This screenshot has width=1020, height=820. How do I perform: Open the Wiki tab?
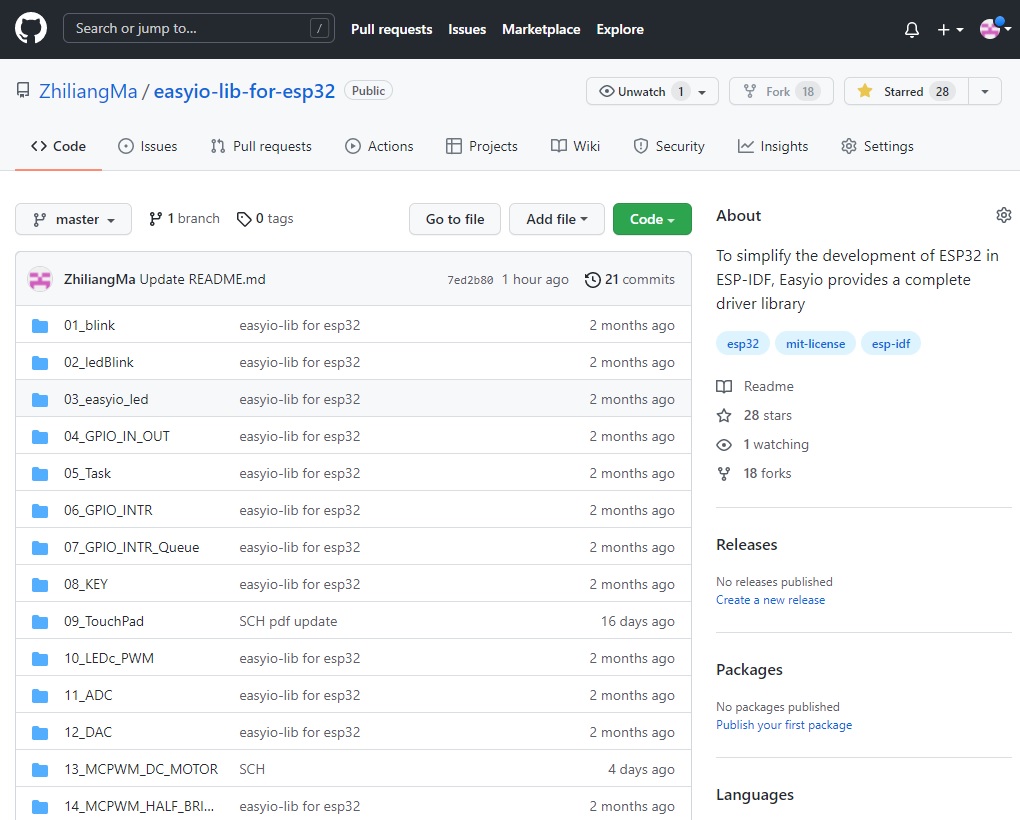click(575, 146)
